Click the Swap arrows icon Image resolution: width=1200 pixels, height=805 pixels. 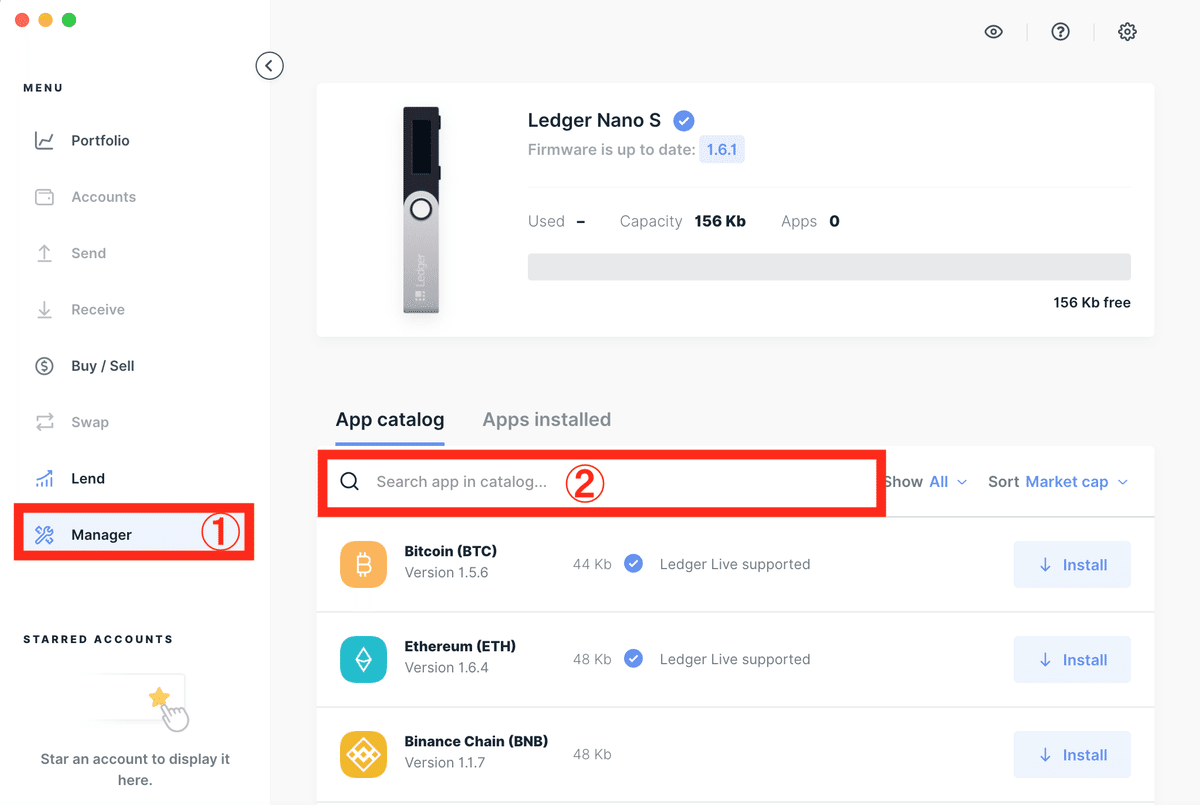(44, 422)
